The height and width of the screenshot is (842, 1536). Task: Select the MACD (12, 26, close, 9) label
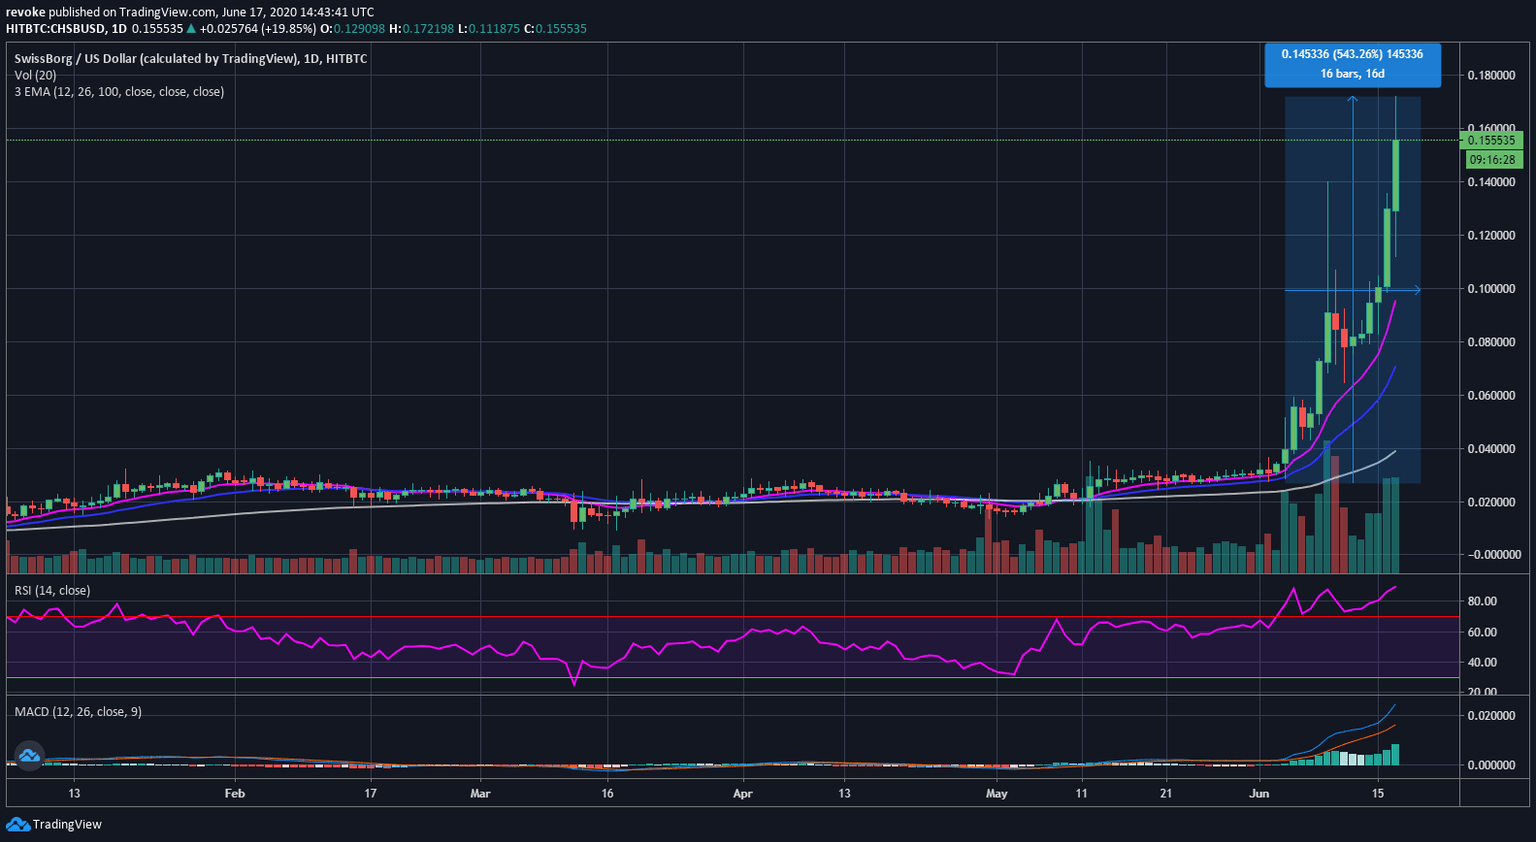78,712
